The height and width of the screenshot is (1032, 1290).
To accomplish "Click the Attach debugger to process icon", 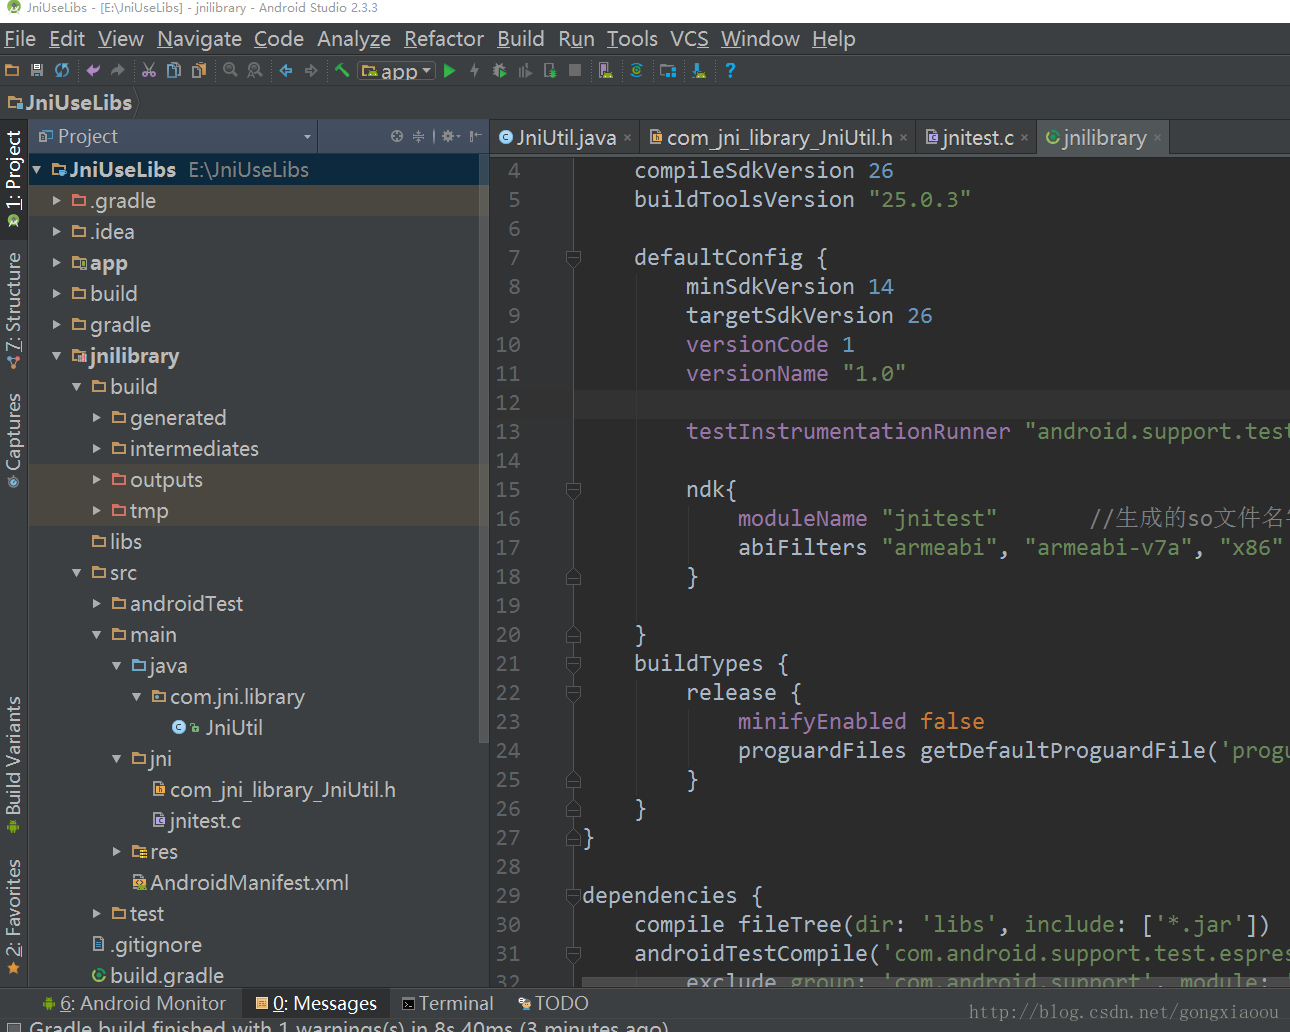I will [549, 70].
